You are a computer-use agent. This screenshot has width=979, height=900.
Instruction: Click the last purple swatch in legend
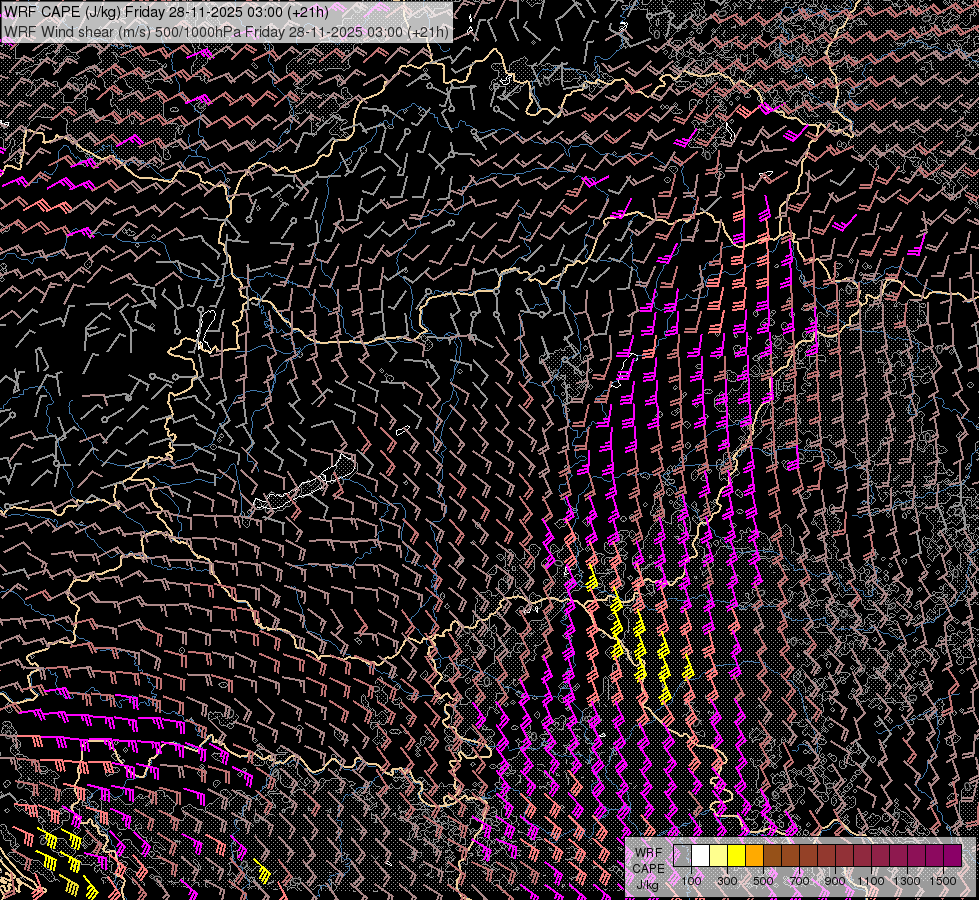click(952, 855)
